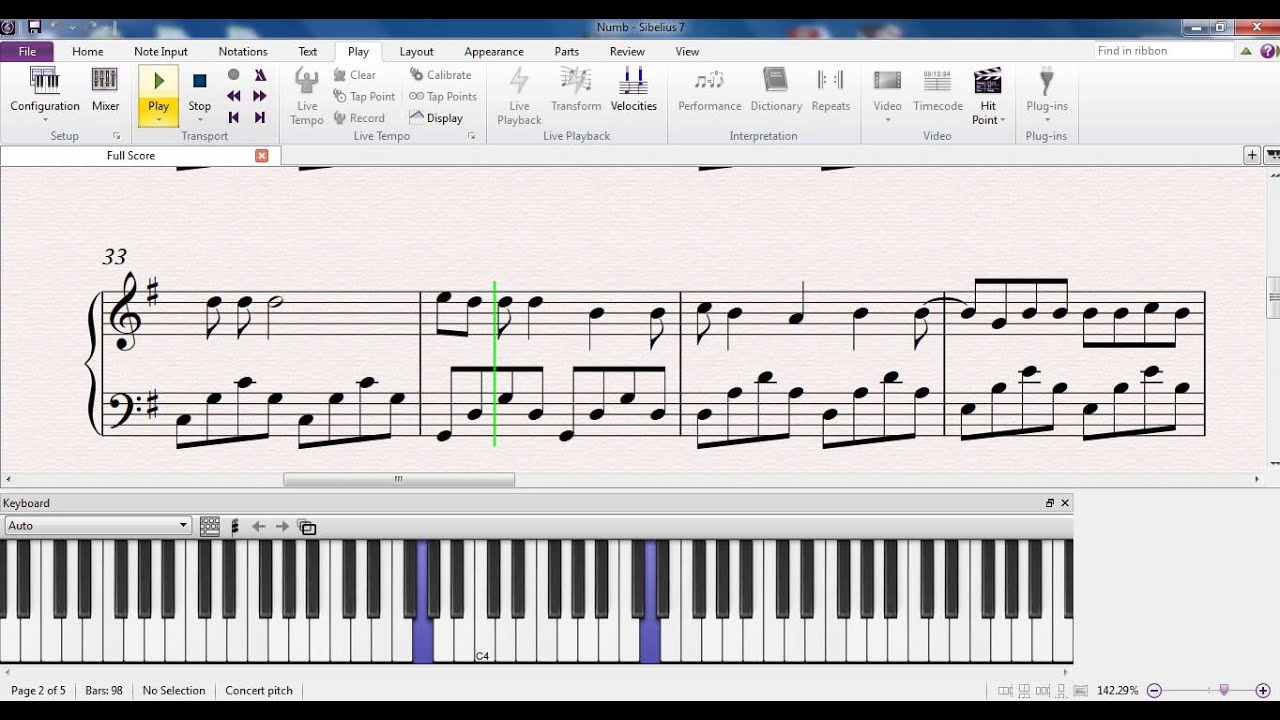Open Transform live playback tool
1280x720 pixels.
pyautogui.click(x=576, y=90)
